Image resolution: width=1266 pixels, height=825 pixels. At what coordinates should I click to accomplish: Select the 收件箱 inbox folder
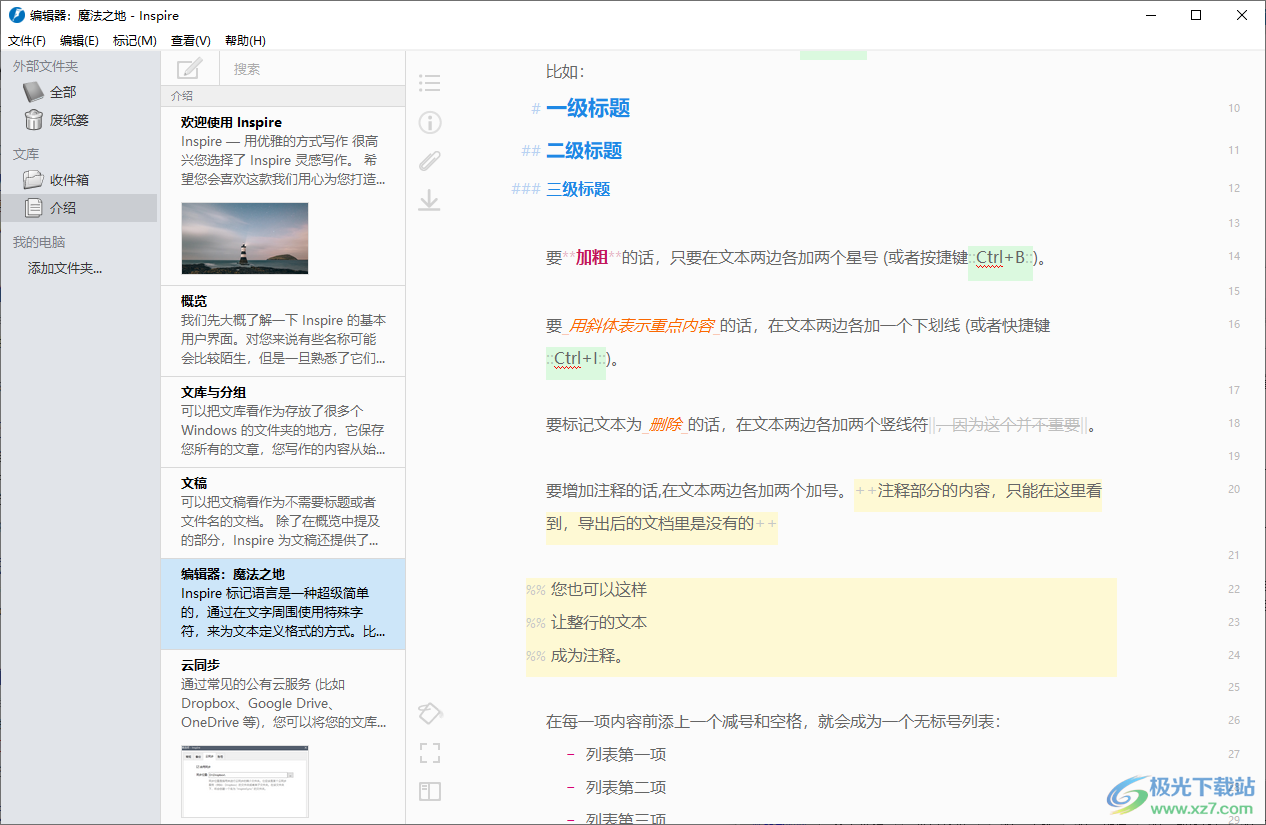(69, 180)
